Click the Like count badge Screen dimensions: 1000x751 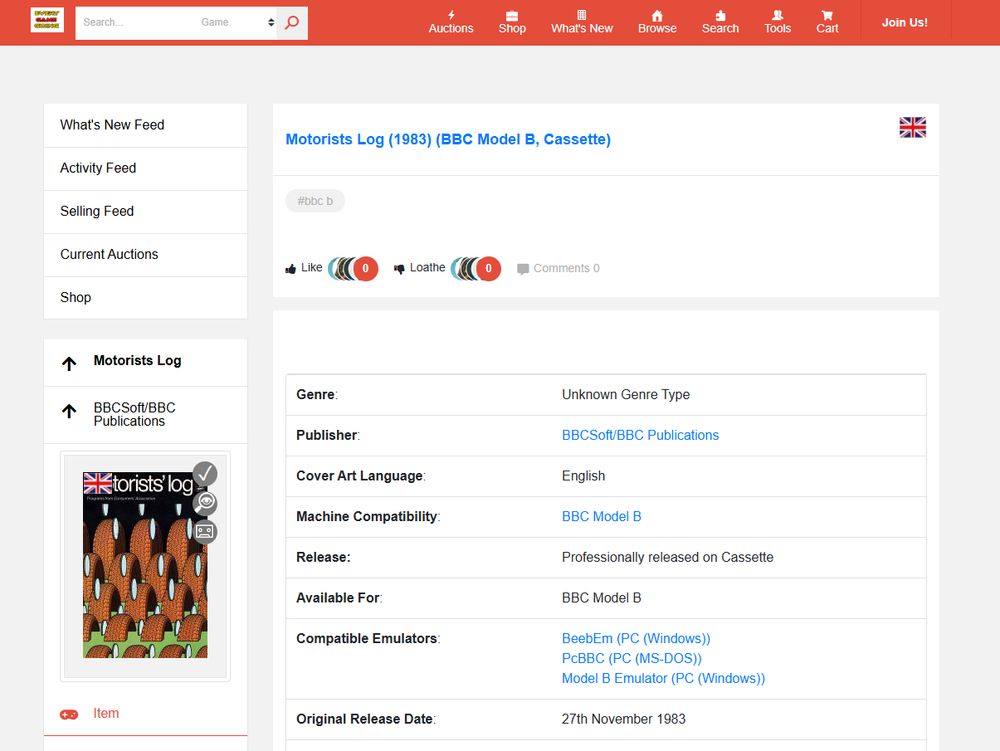[365, 268]
